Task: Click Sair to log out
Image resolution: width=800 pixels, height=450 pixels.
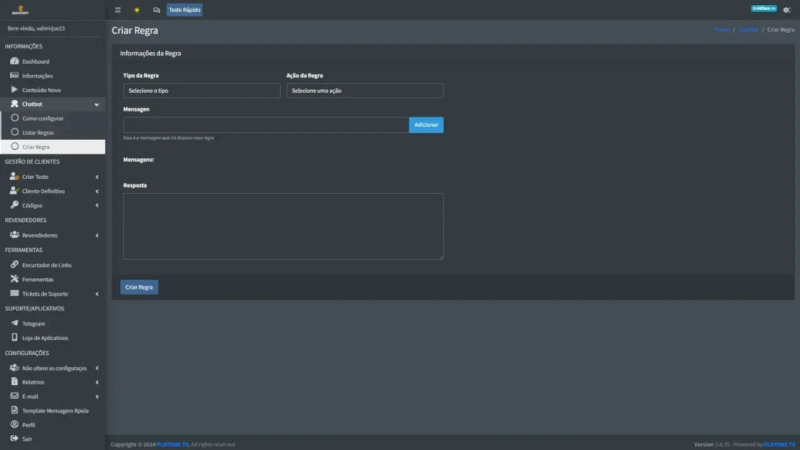Action: [27, 439]
